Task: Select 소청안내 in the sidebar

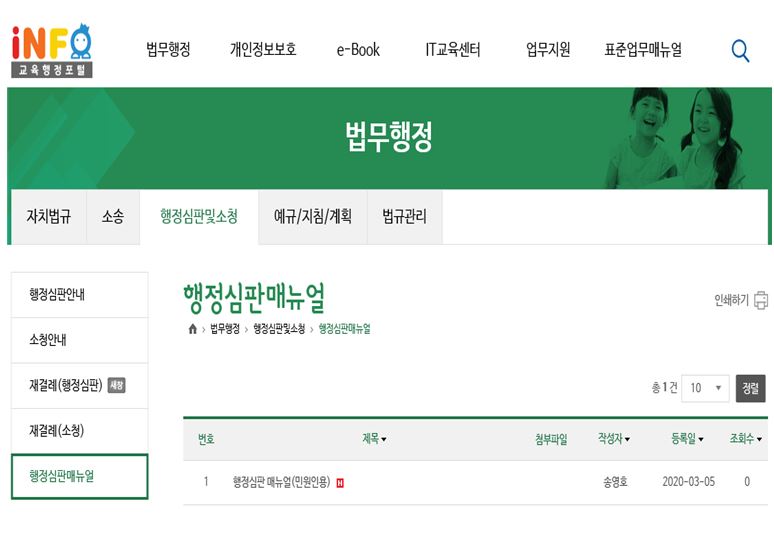Action: [x=79, y=340]
